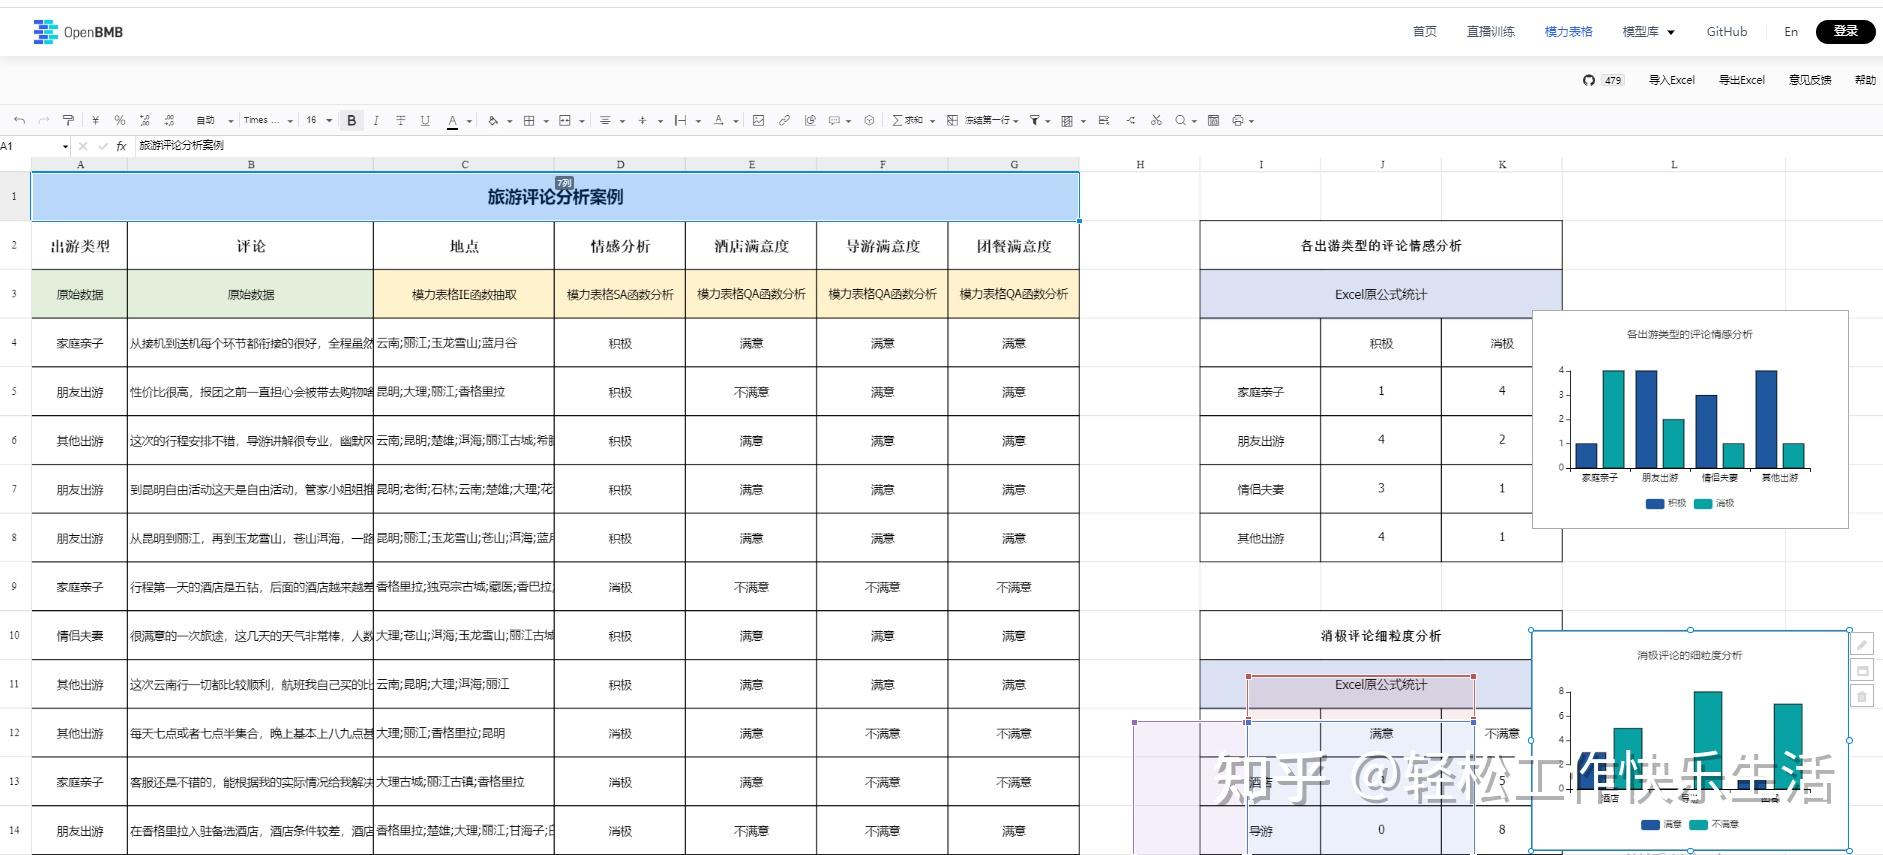Click horizontal alignment icon
1883x855 pixels.
[605, 120]
